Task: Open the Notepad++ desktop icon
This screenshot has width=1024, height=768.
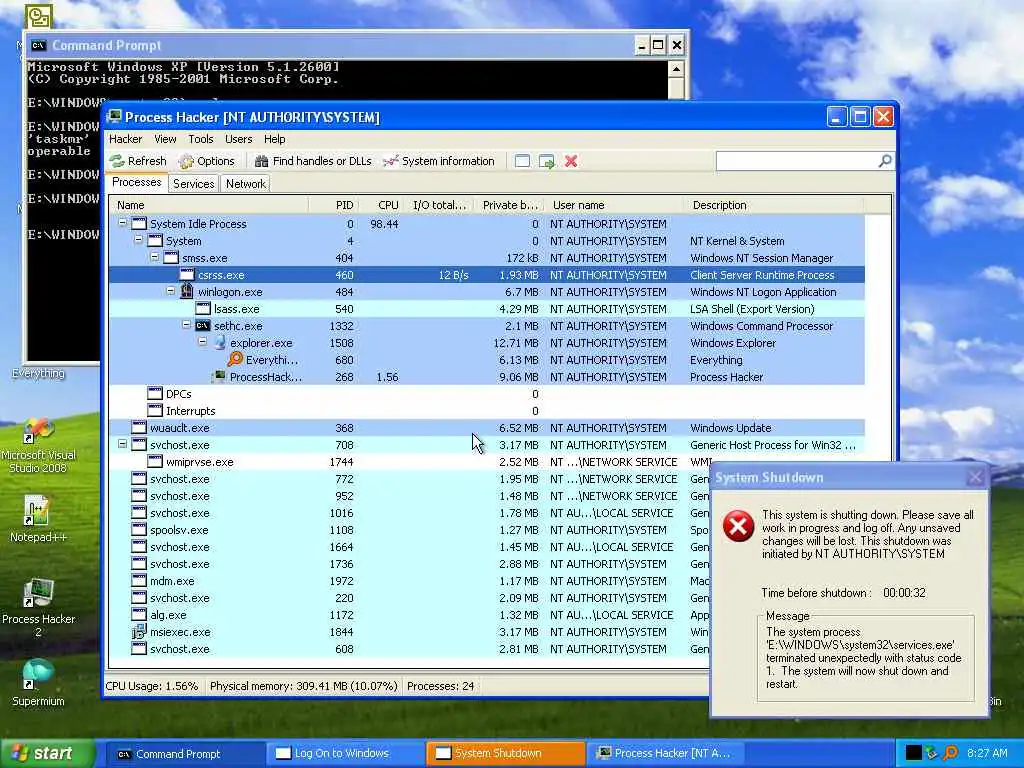Action: [39, 519]
